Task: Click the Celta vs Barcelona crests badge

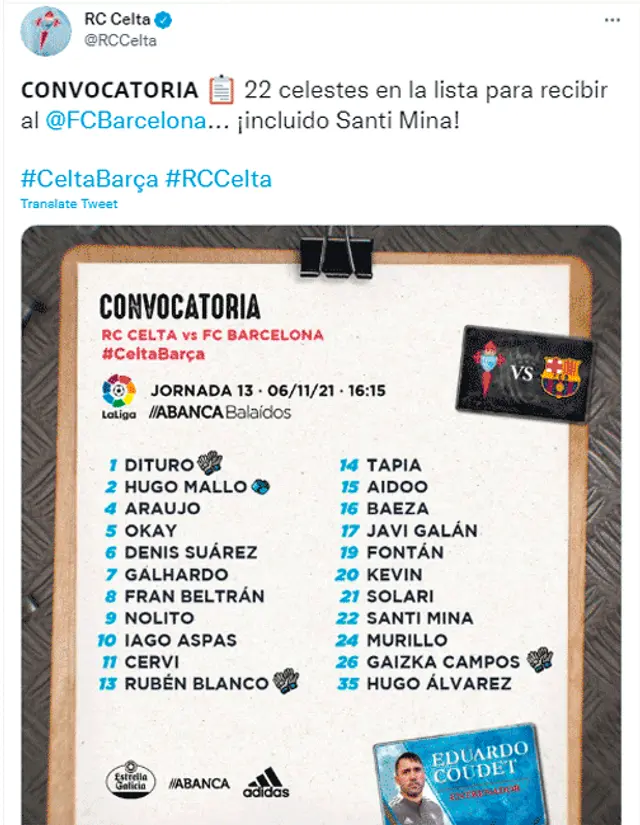Action: [x=525, y=371]
